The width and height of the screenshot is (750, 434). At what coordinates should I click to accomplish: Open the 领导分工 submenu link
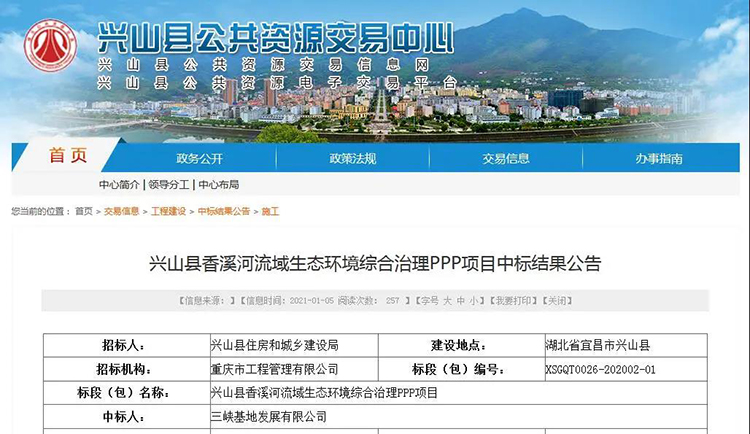point(168,185)
